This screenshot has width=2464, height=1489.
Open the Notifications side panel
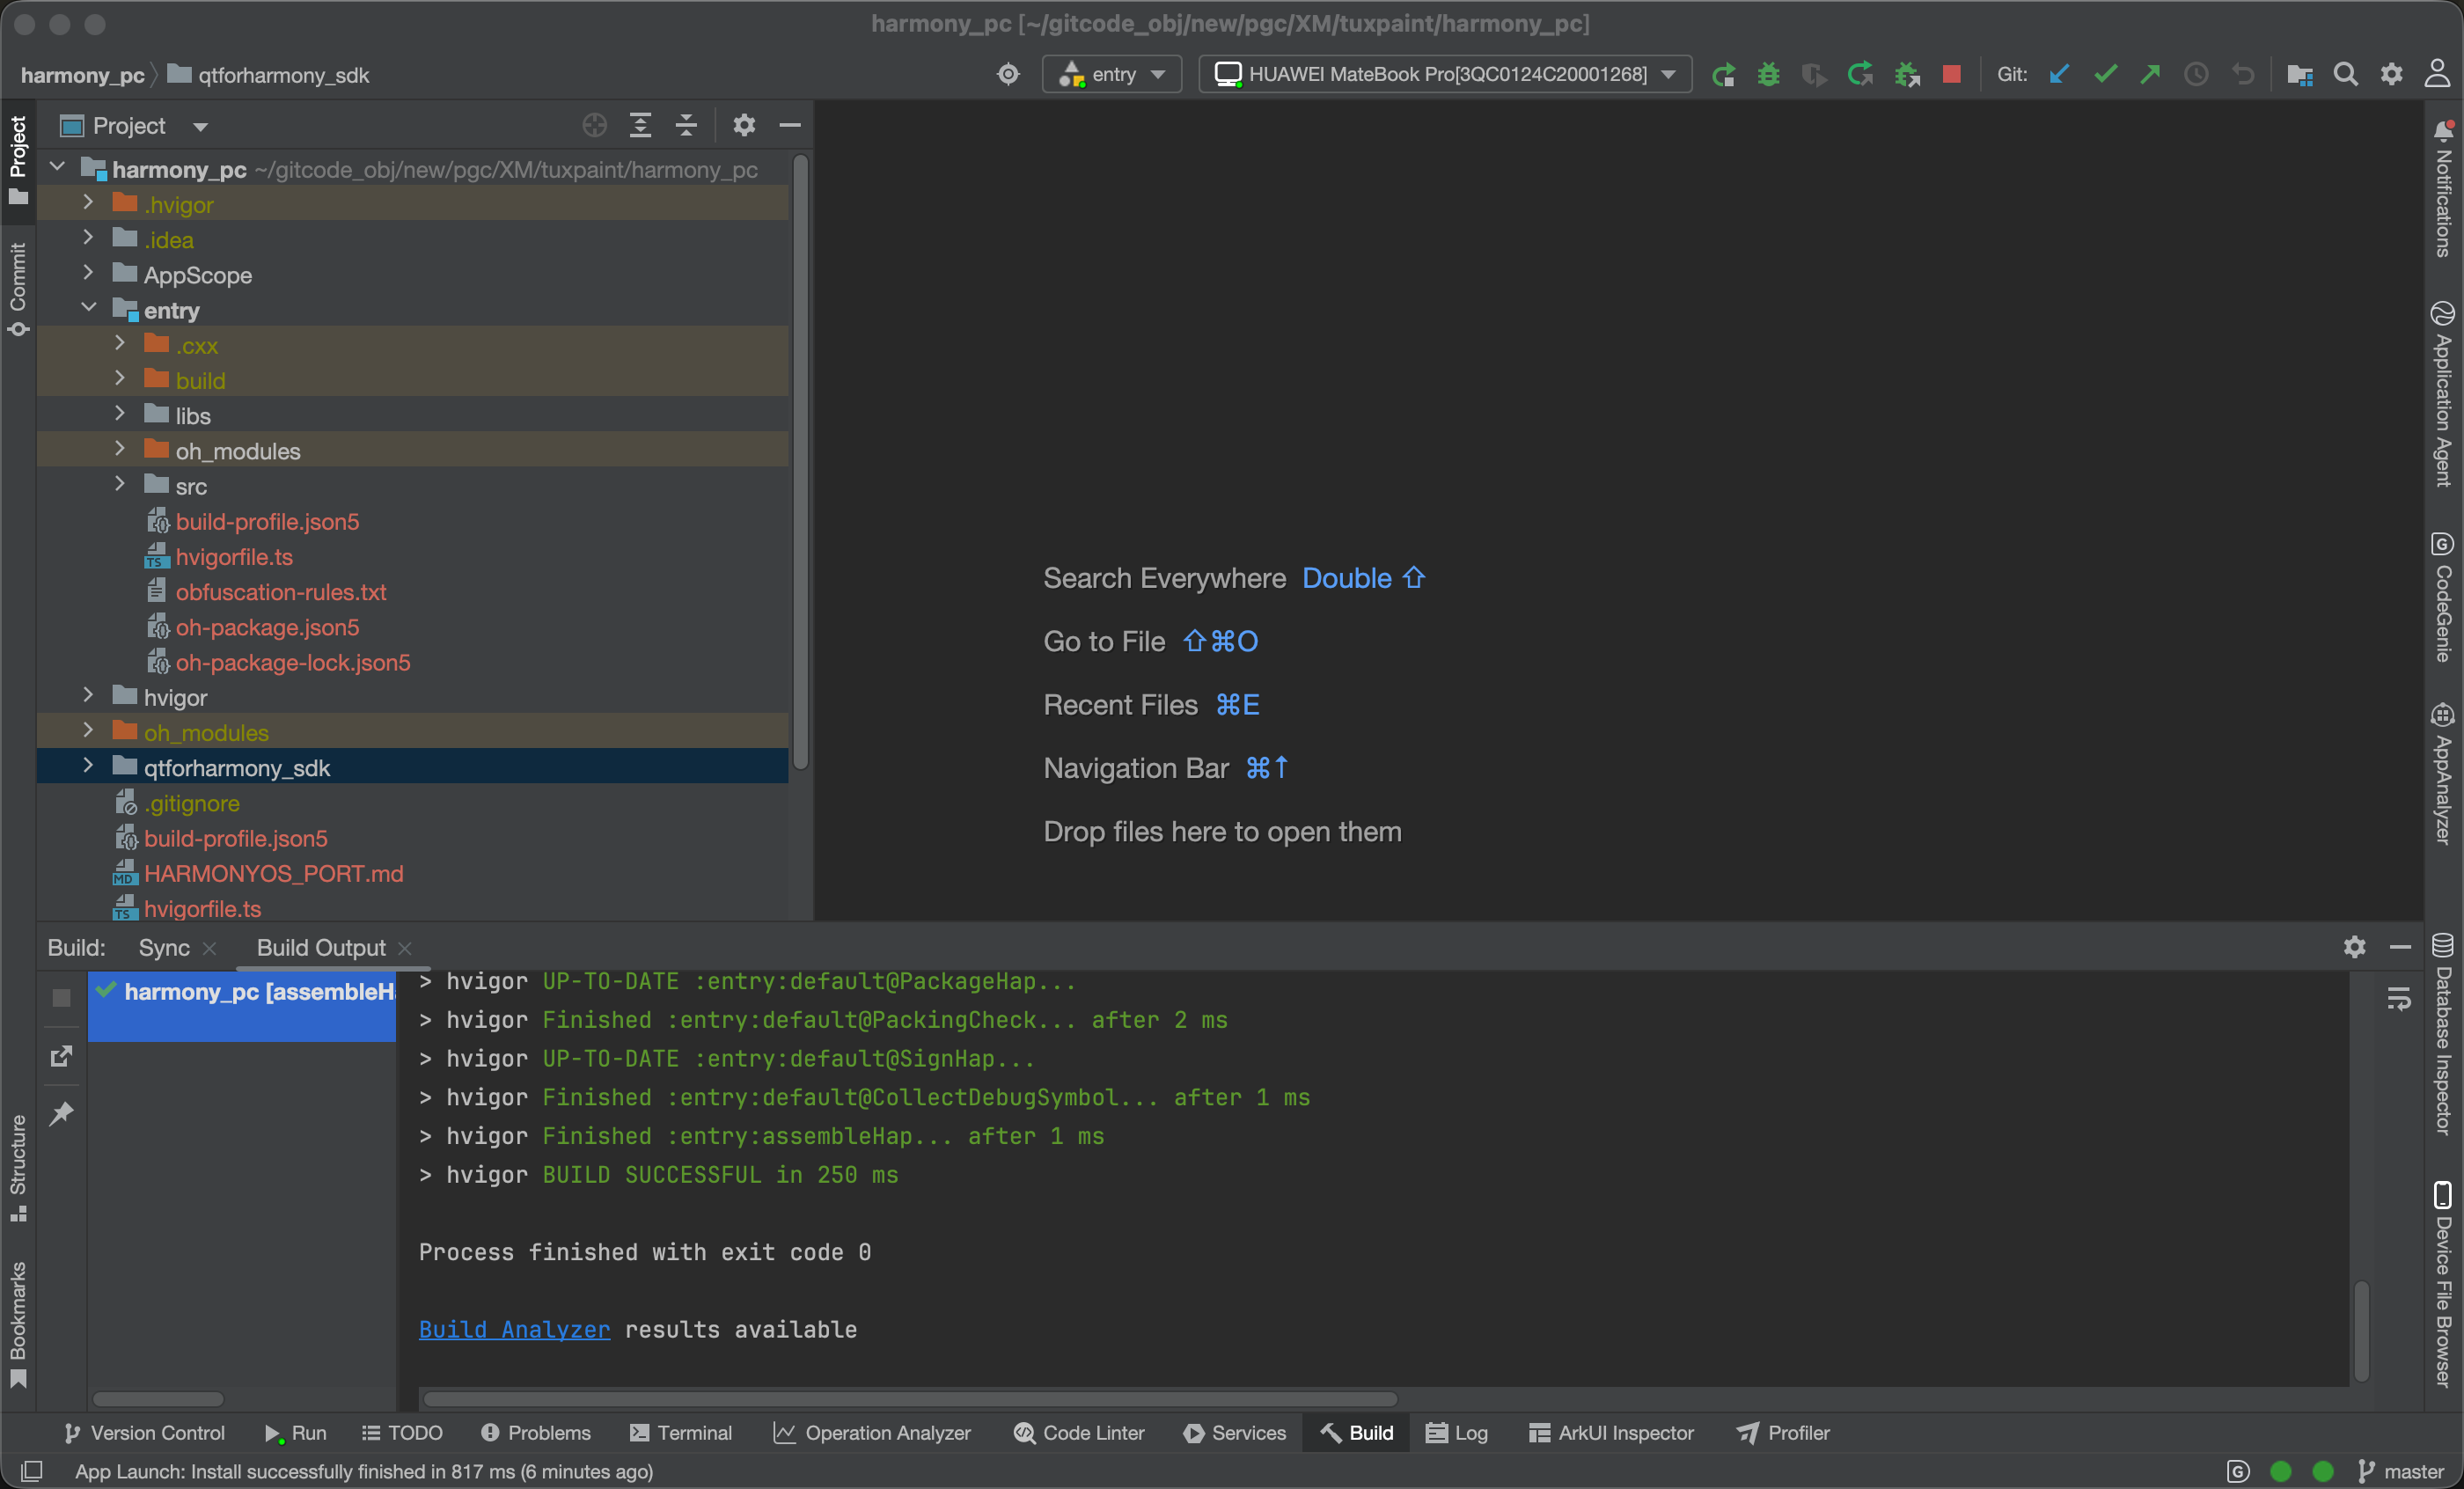click(x=2443, y=188)
